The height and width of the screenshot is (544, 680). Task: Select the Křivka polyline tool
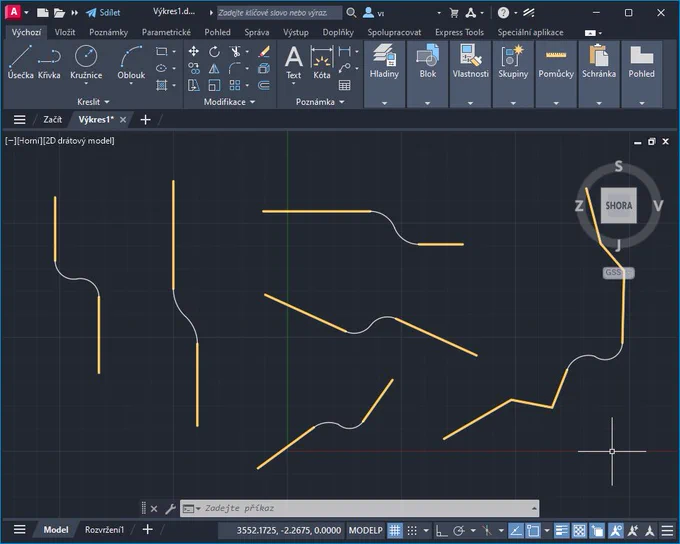49,62
